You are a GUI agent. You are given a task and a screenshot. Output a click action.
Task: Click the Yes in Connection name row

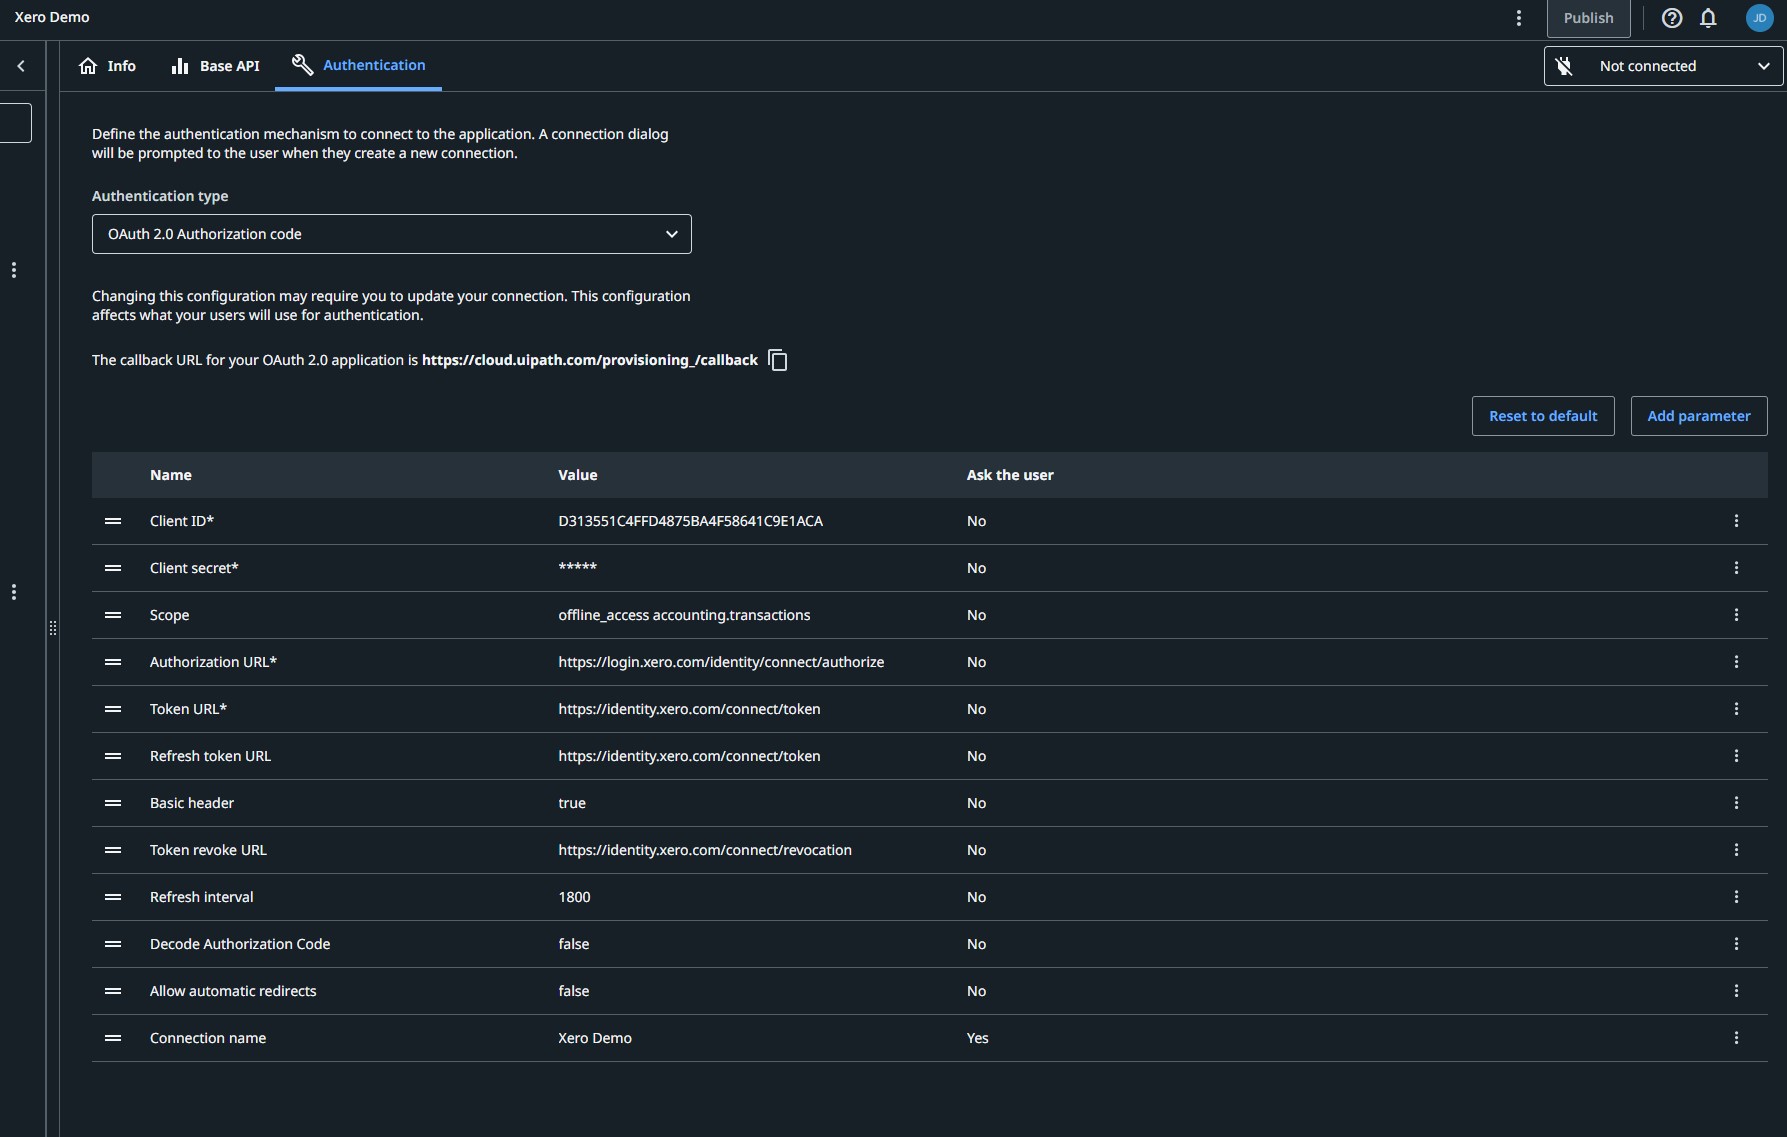977,1038
